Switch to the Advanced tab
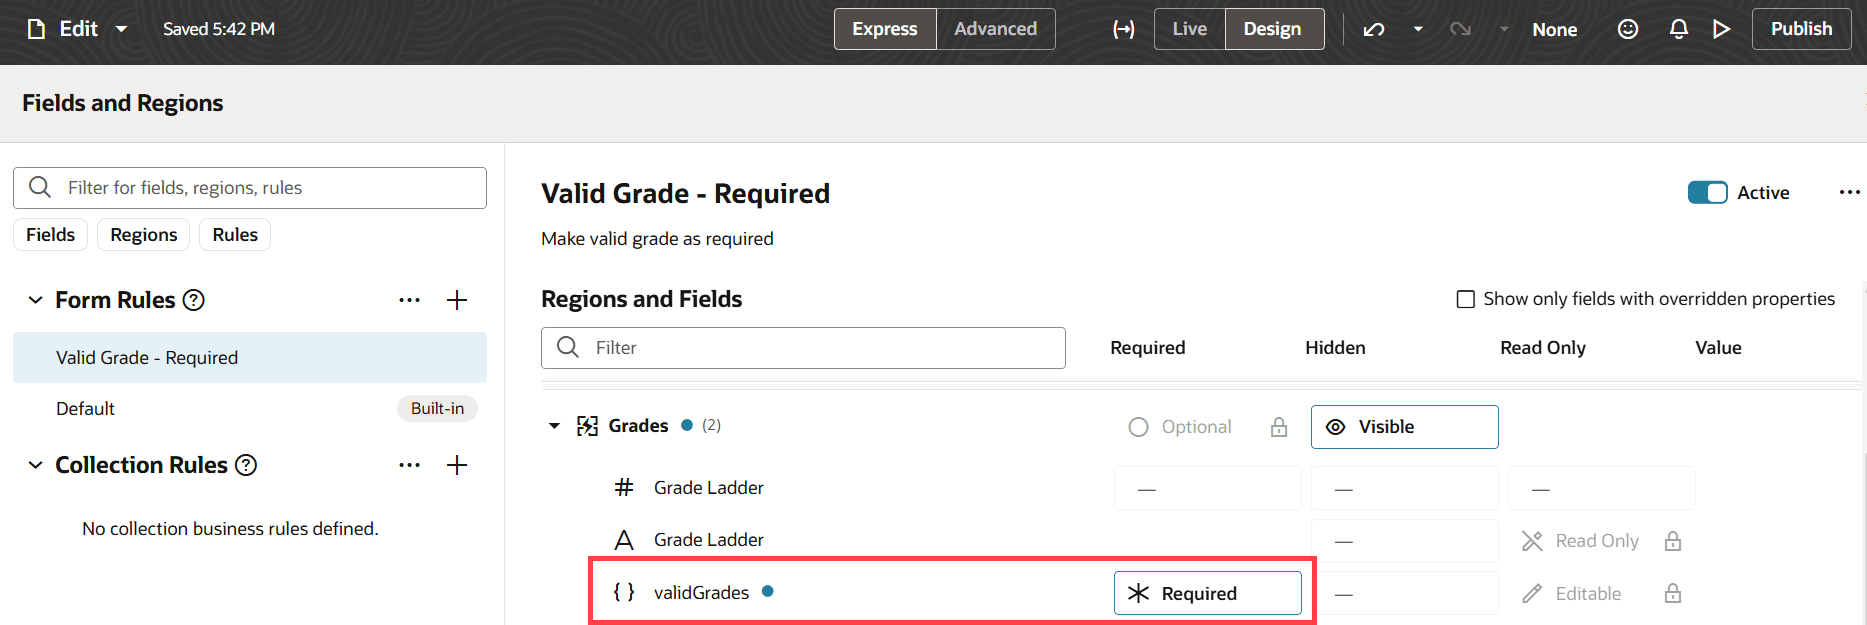The width and height of the screenshot is (1867, 625). tap(995, 29)
